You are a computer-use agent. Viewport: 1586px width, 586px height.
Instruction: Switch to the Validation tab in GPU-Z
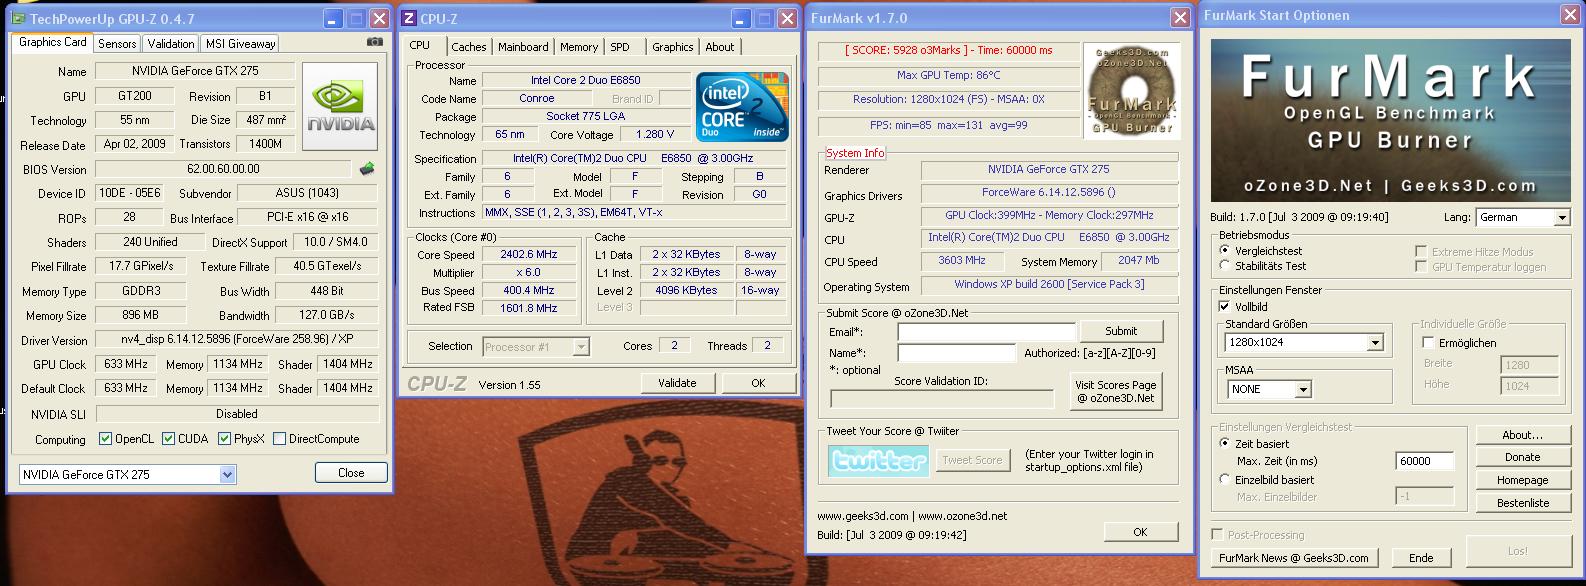click(x=171, y=44)
